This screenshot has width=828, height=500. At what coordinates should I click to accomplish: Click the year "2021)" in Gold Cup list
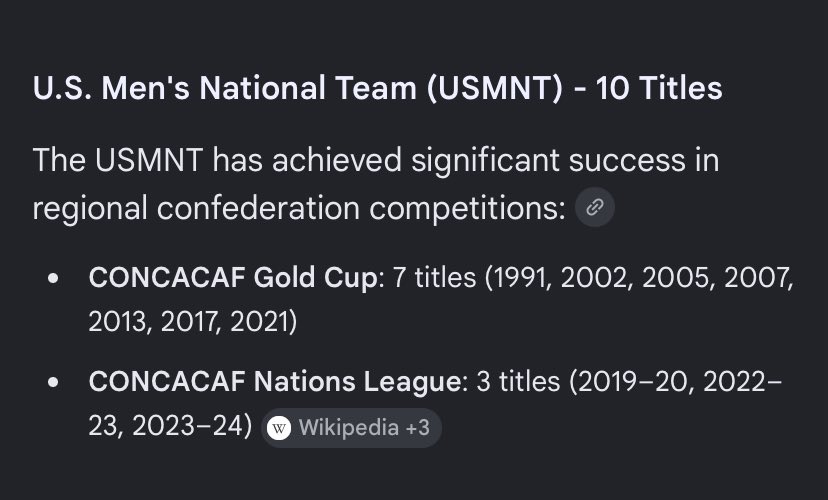point(264,321)
